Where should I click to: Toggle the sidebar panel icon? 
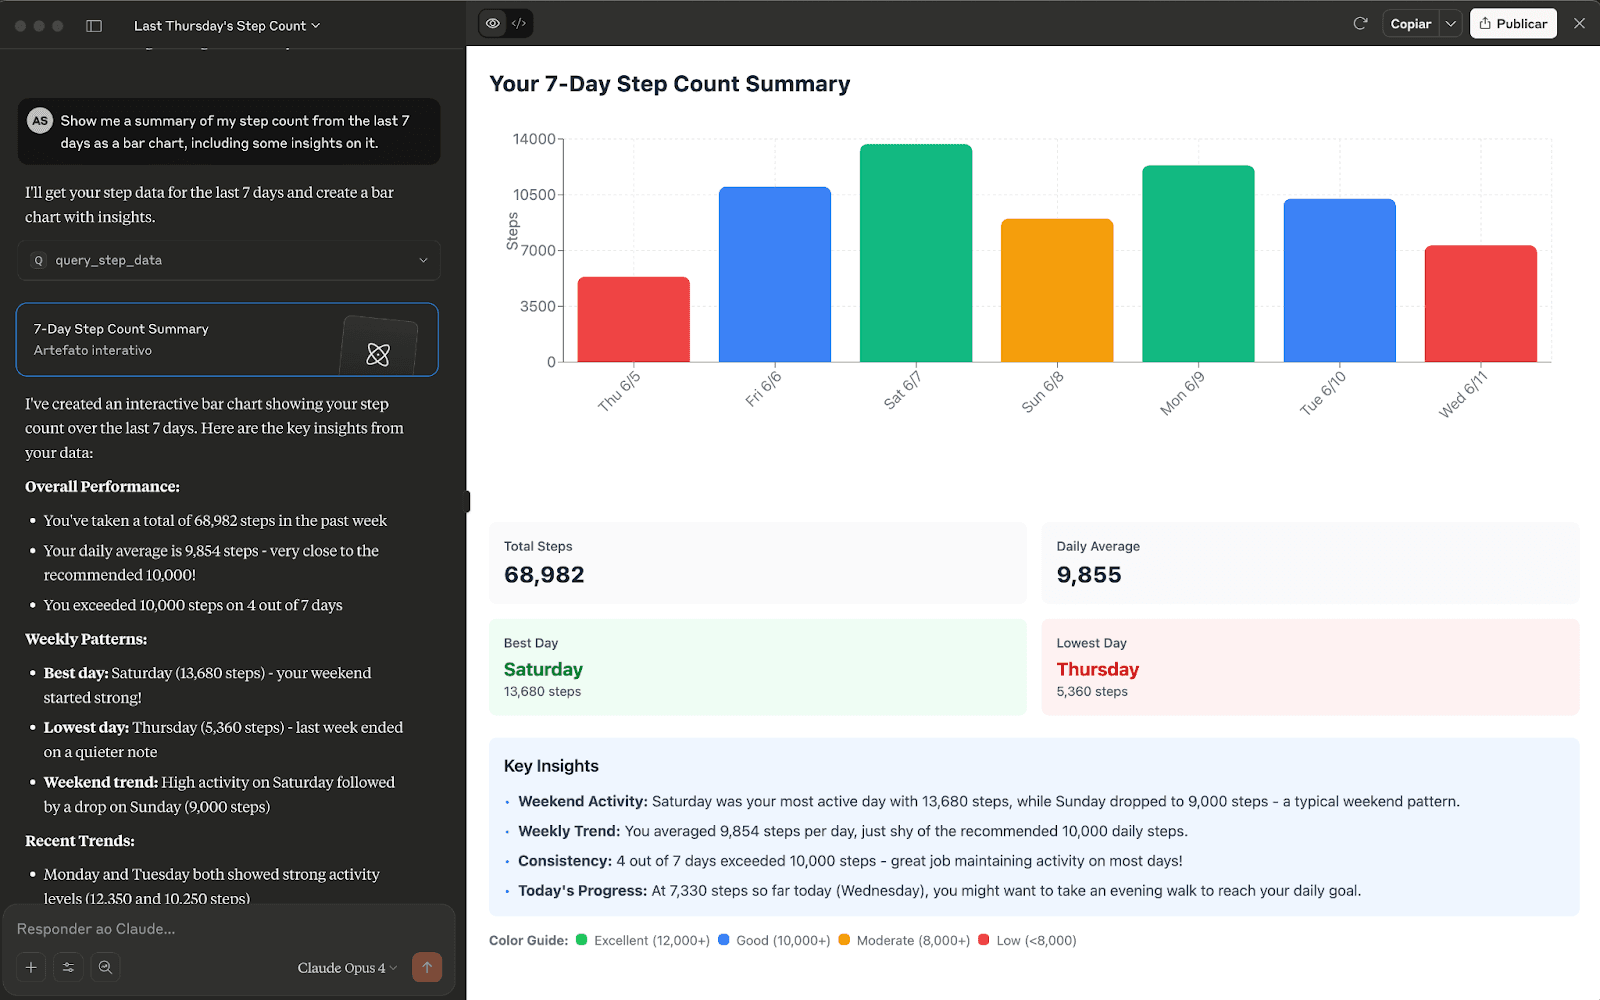pos(94,26)
